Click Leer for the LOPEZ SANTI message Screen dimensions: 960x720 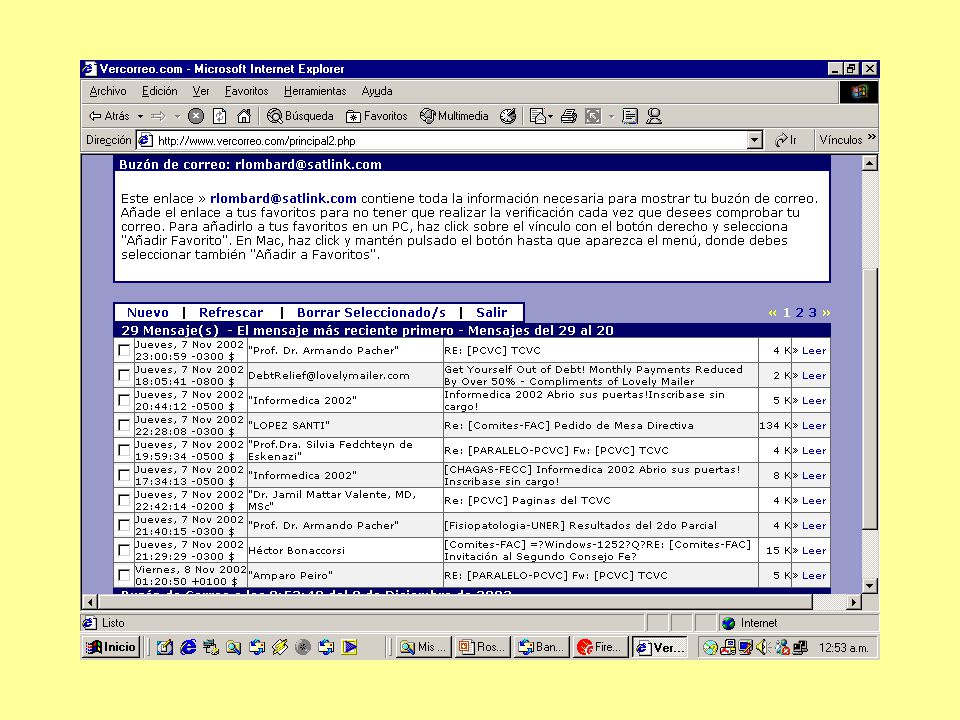point(814,426)
